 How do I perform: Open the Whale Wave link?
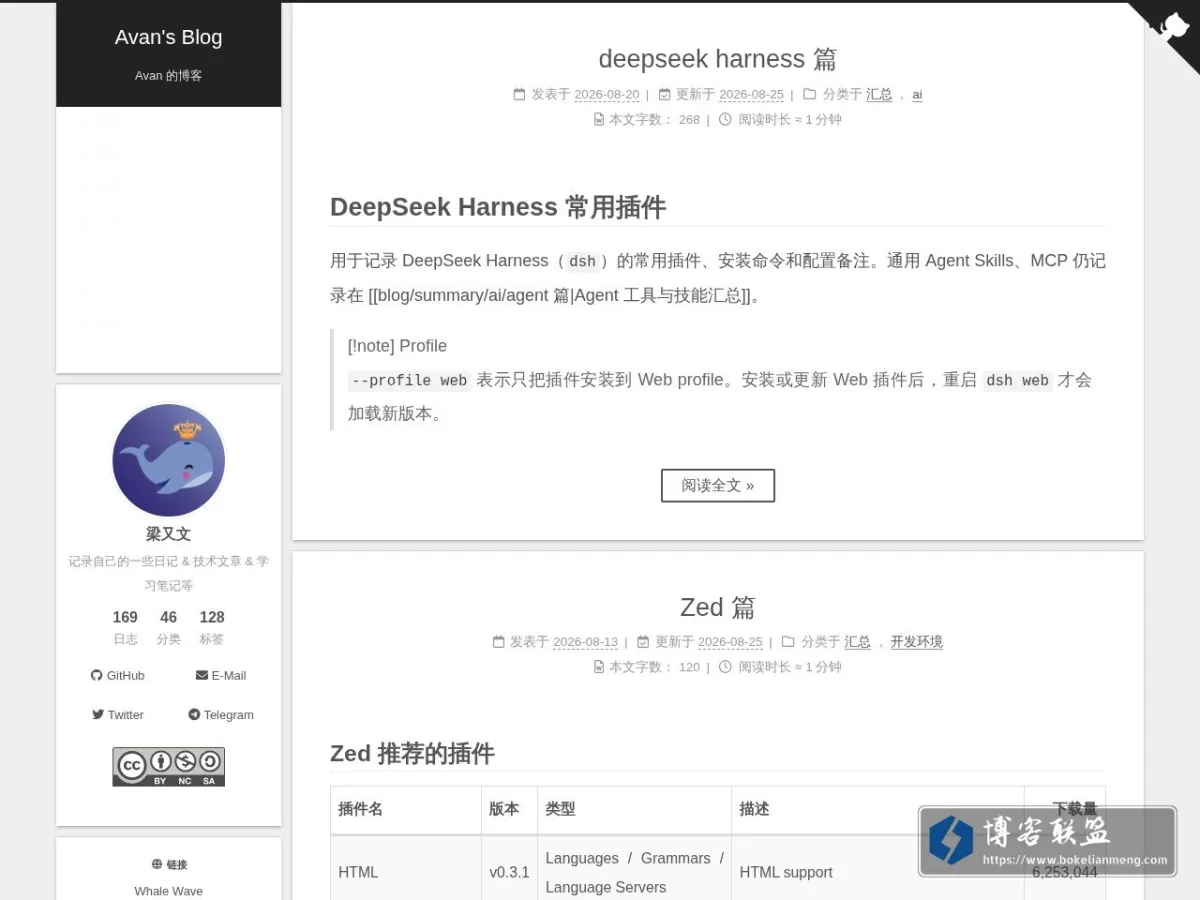(168, 891)
